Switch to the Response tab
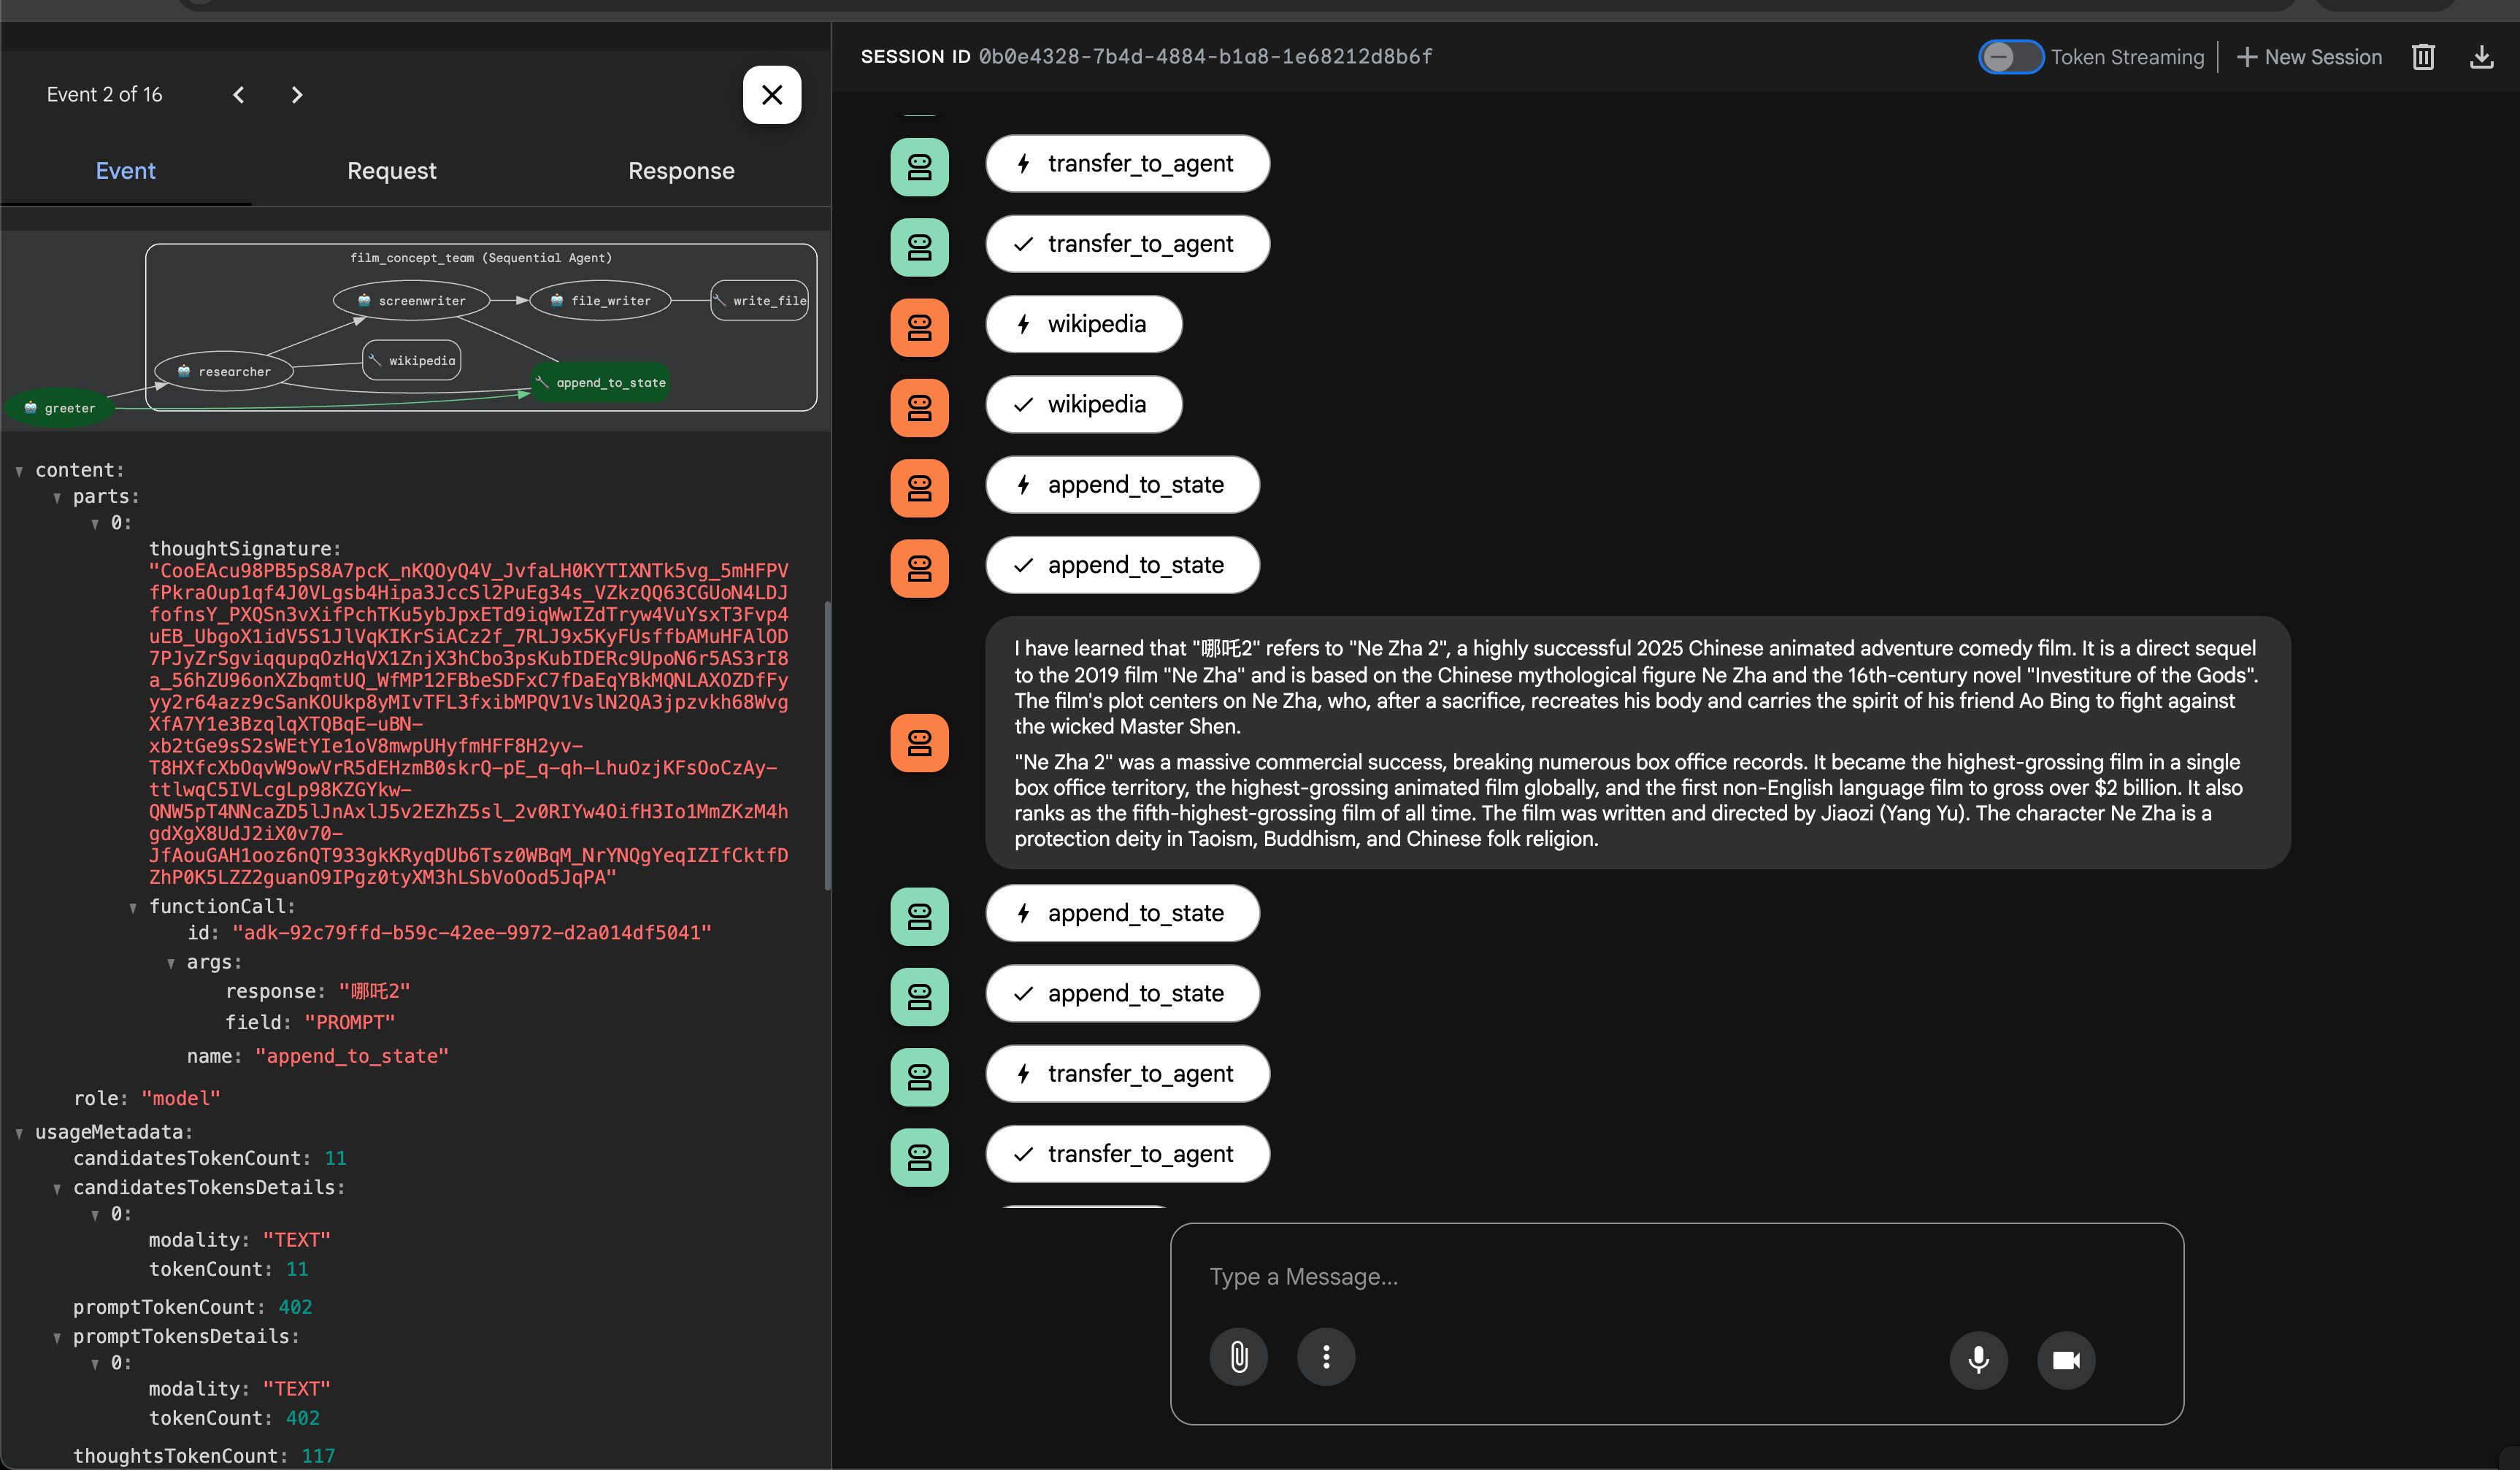 (x=681, y=171)
